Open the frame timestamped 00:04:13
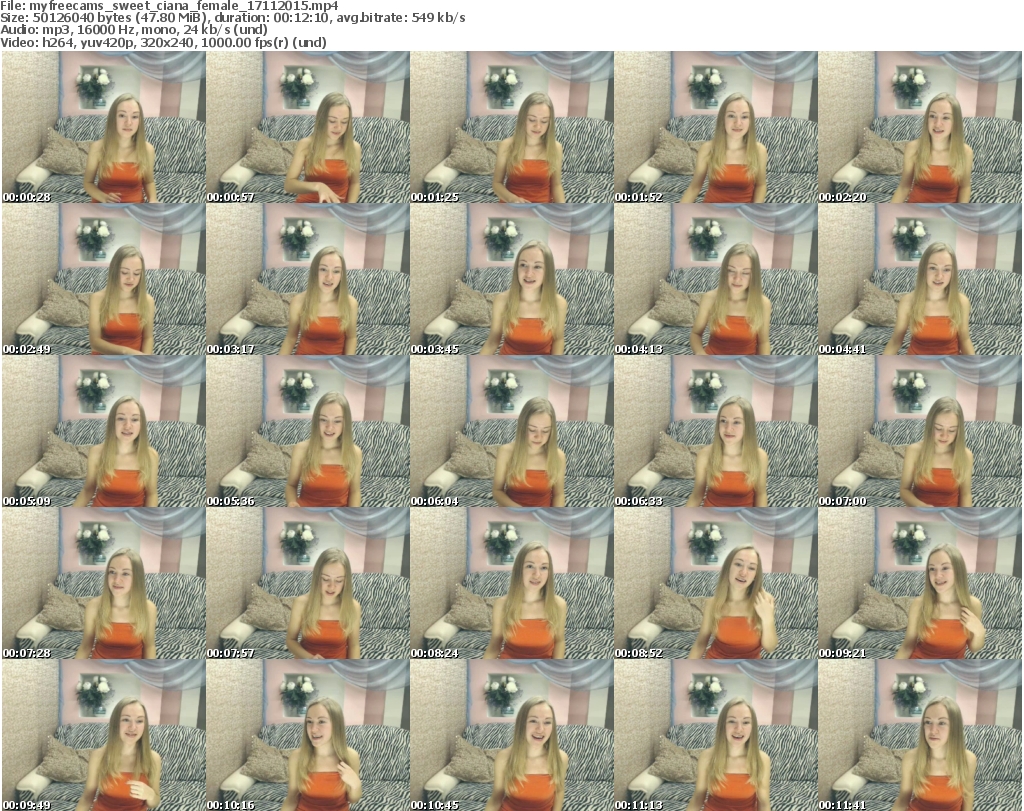 coord(716,279)
